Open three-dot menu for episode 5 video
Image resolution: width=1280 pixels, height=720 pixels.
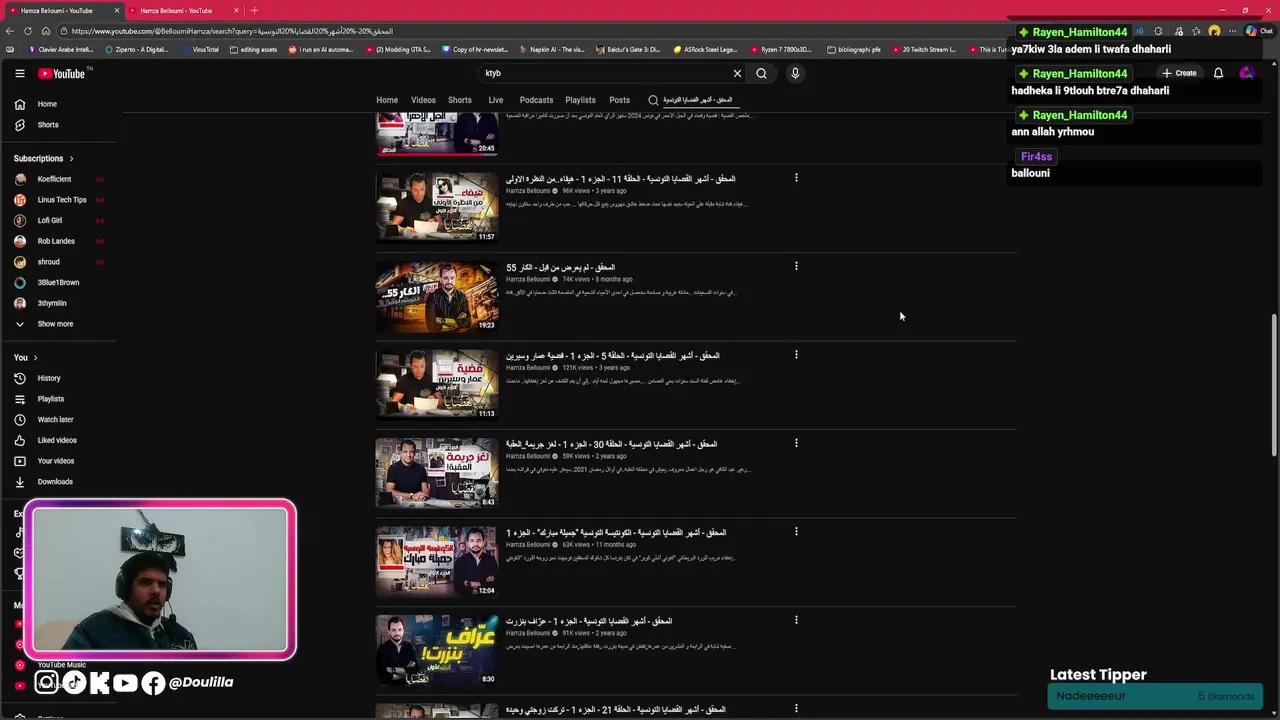[x=796, y=354]
